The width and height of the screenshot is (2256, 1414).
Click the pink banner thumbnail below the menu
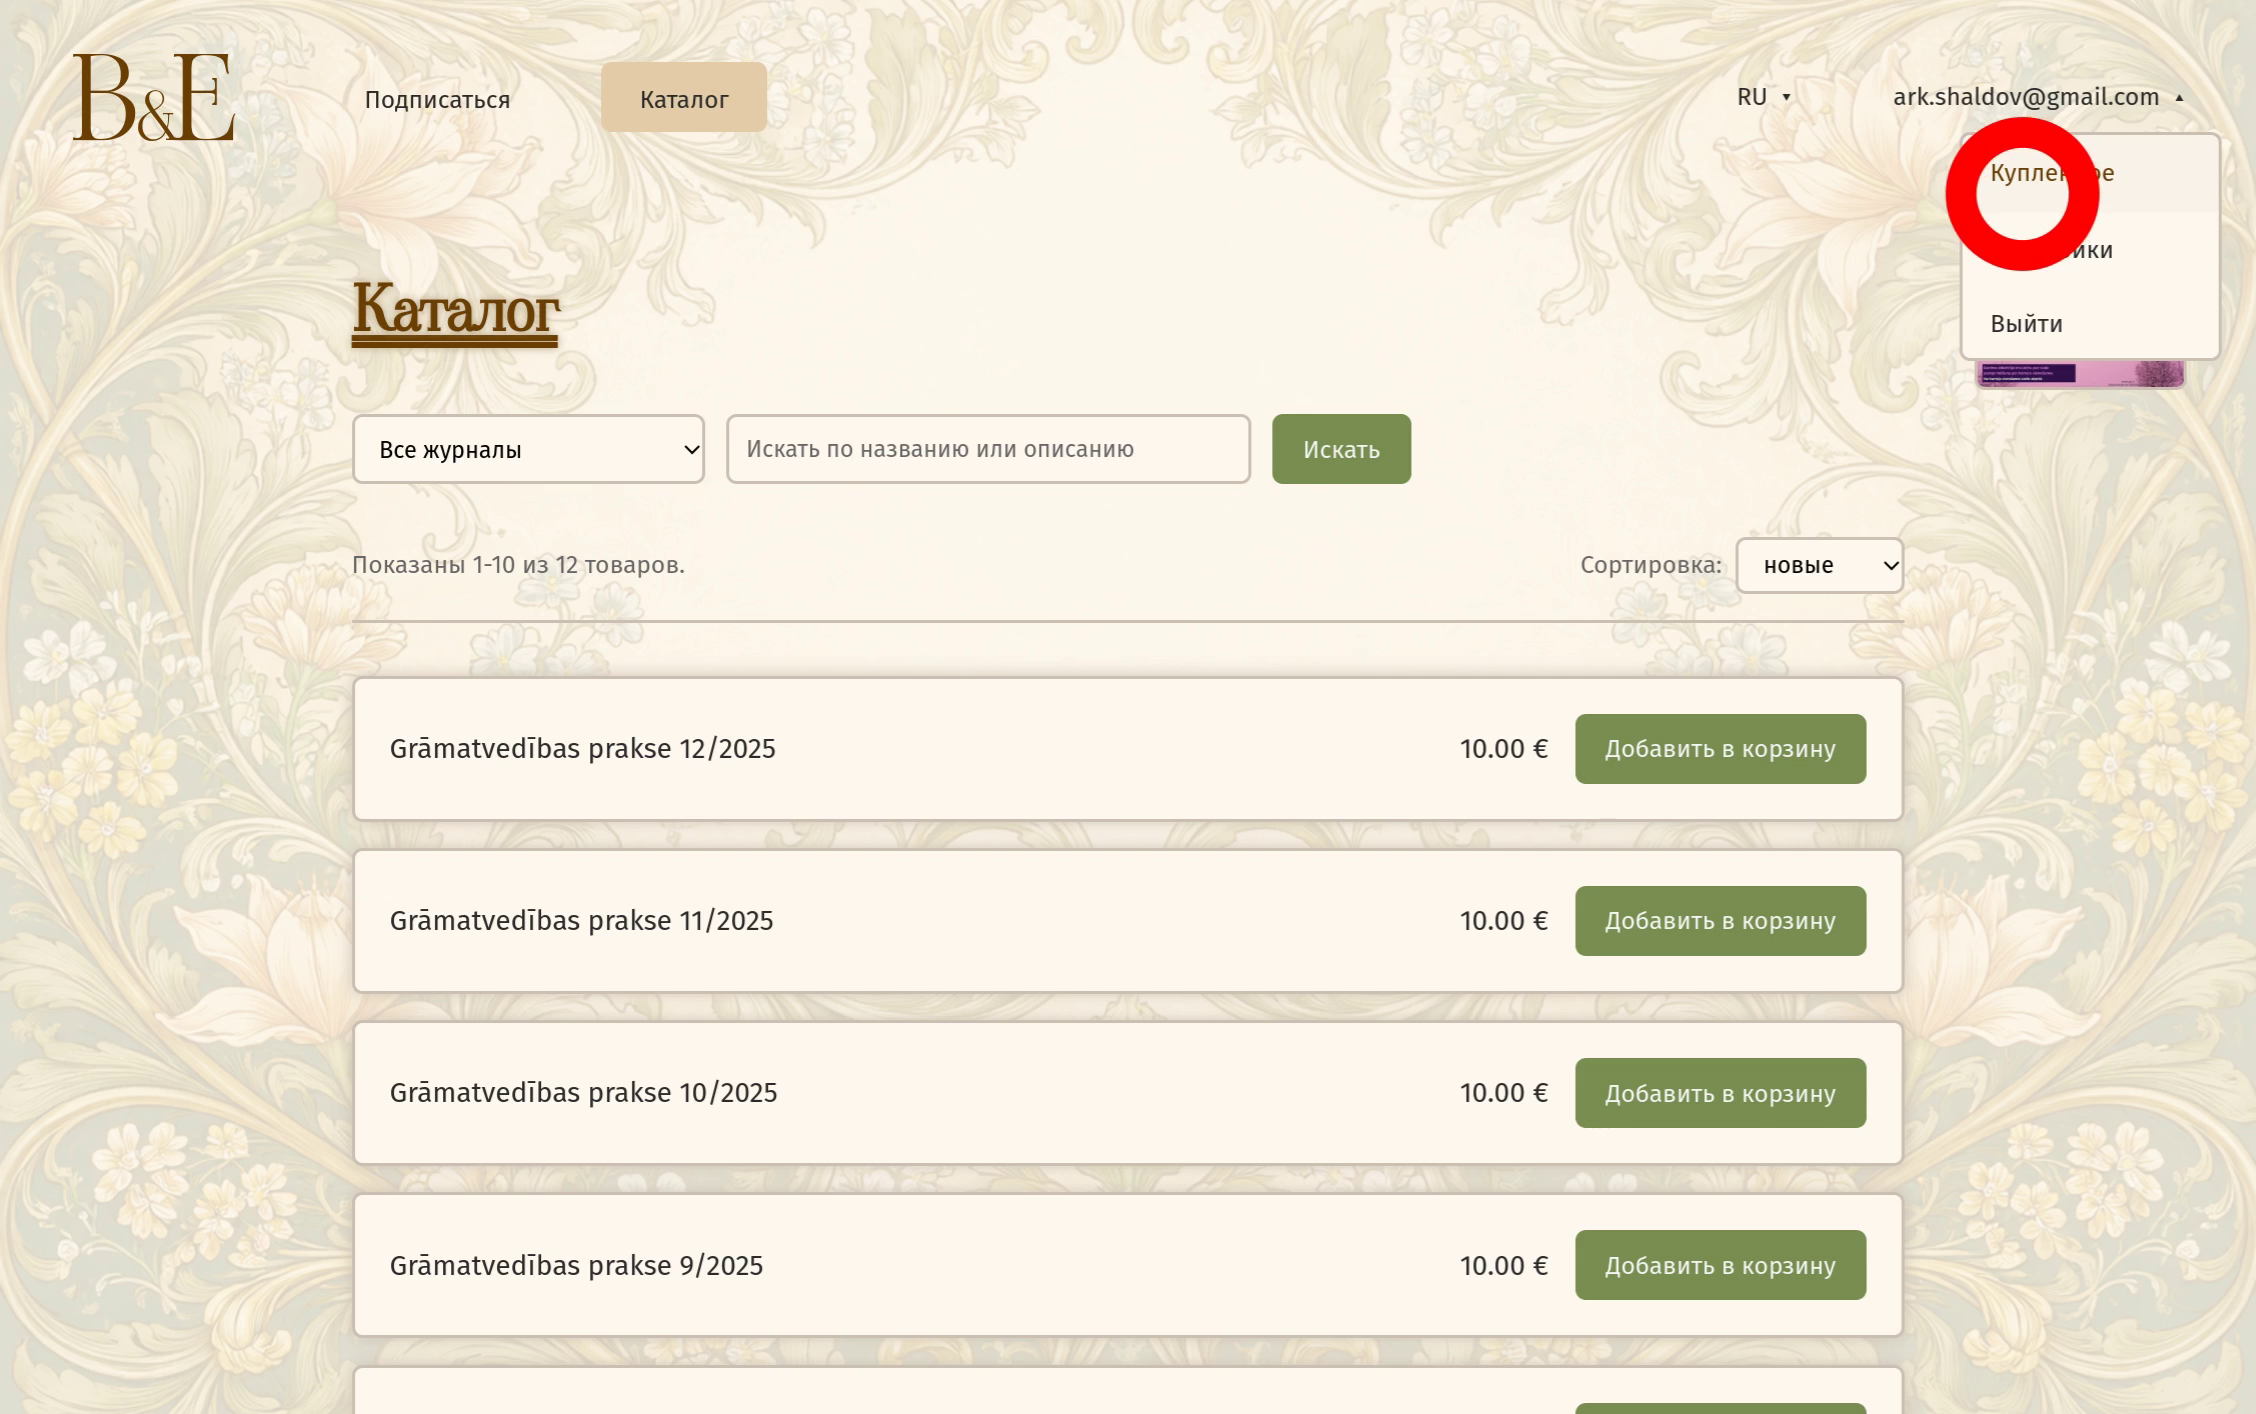2081,375
